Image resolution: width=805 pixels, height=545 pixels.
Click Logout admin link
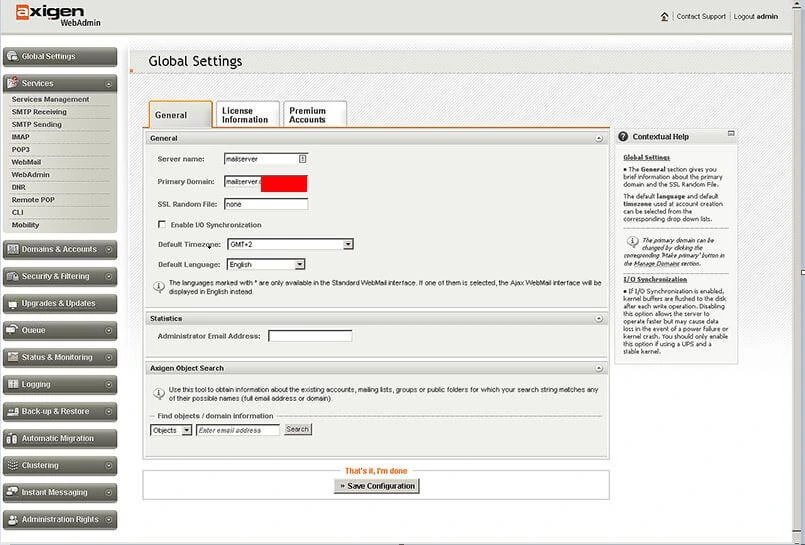756,16
